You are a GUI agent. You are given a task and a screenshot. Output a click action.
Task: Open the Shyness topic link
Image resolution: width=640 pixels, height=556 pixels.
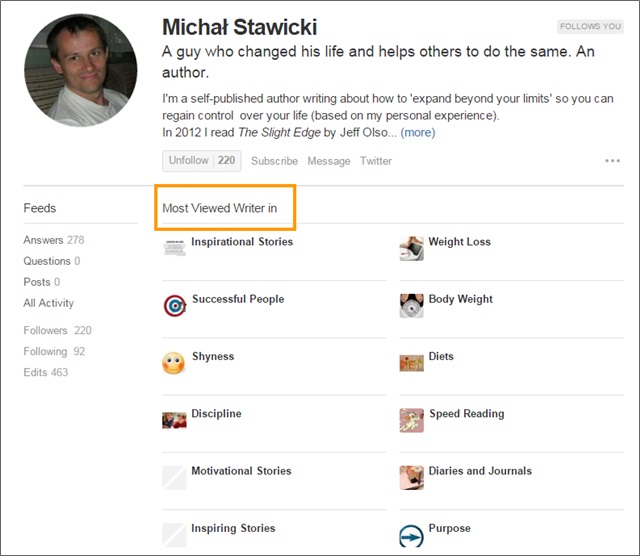pyautogui.click(x=213, y=356)
